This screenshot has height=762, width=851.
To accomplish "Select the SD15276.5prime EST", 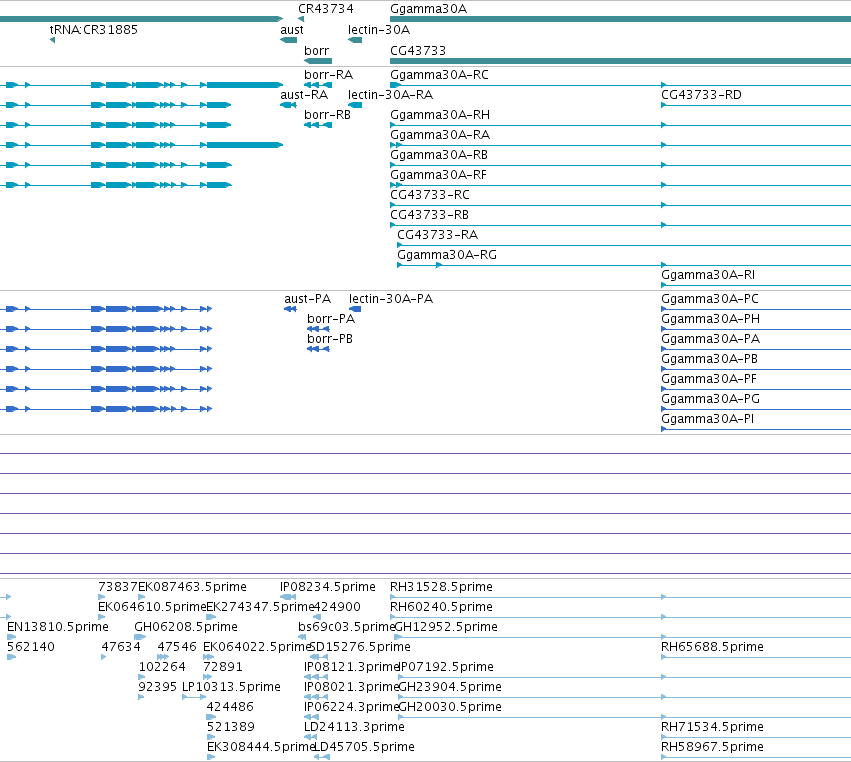I will [x=360, y=646].
